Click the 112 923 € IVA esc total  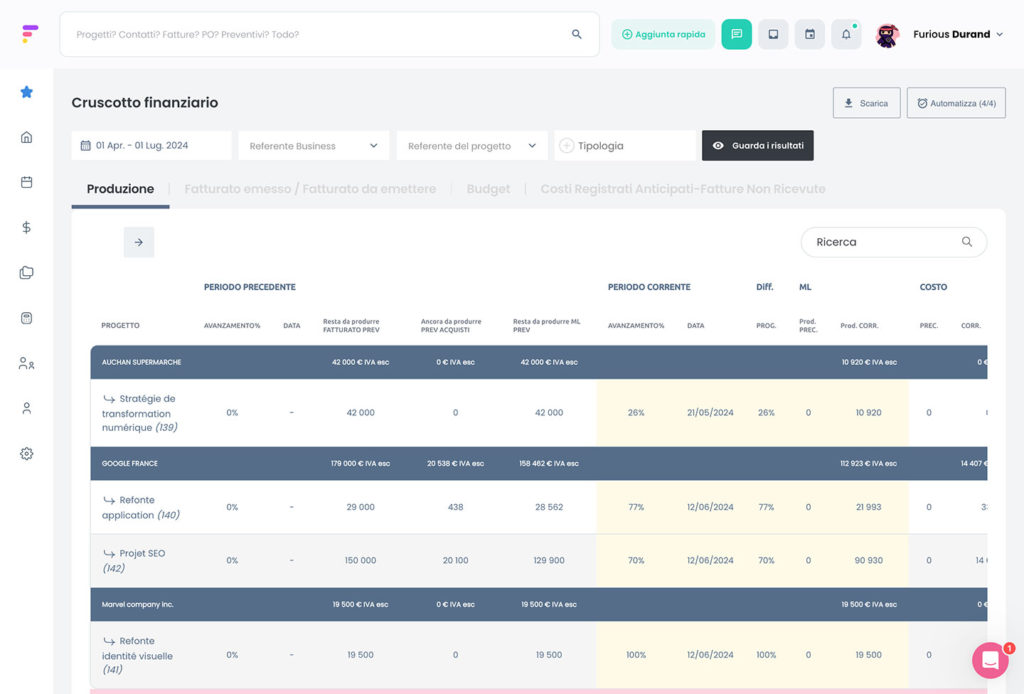868,464
